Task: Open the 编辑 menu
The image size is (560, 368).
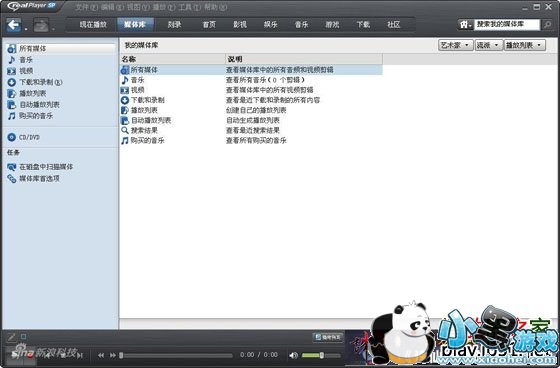Action: [x=112, y=7]
